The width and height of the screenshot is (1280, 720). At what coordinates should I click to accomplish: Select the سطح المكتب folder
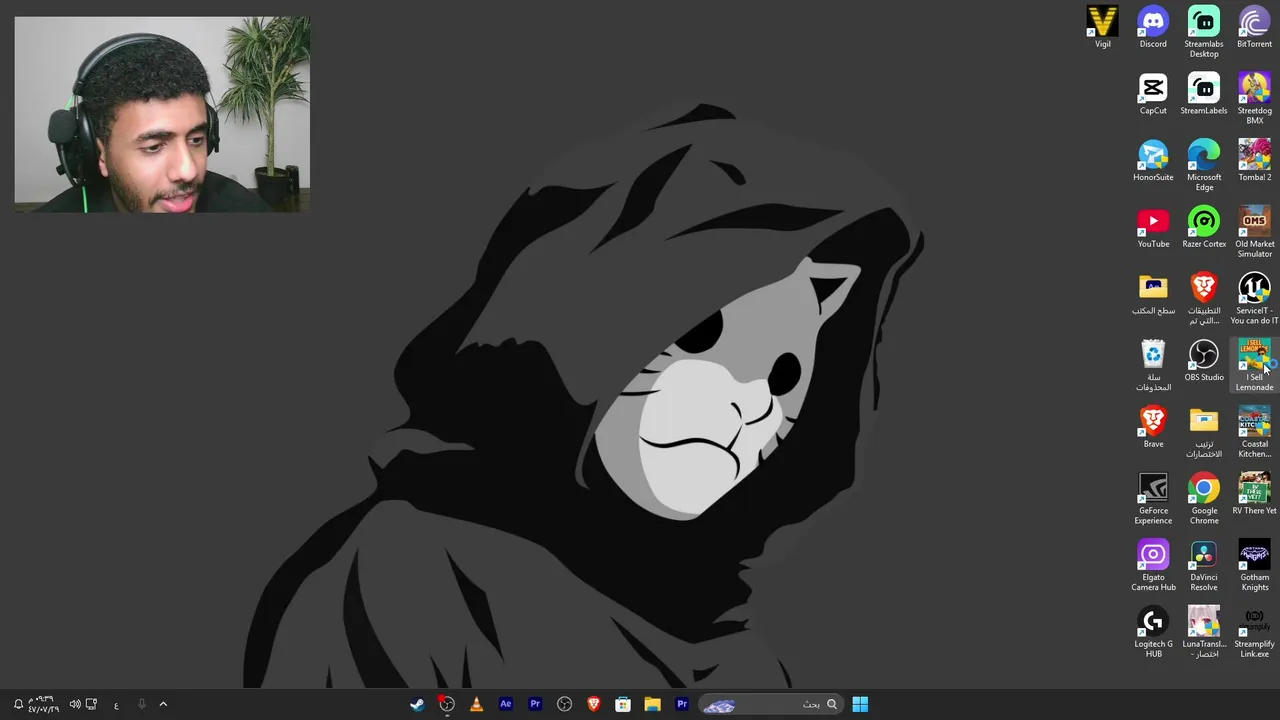click(1153, 295)
